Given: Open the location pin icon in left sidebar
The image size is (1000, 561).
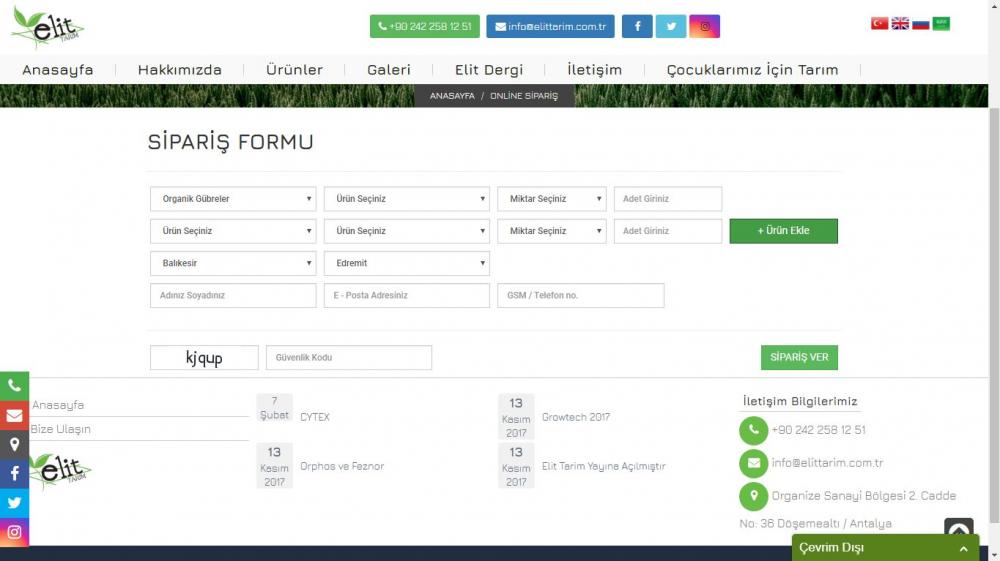Looking at the screenshot, I should (x=14, y=445).
